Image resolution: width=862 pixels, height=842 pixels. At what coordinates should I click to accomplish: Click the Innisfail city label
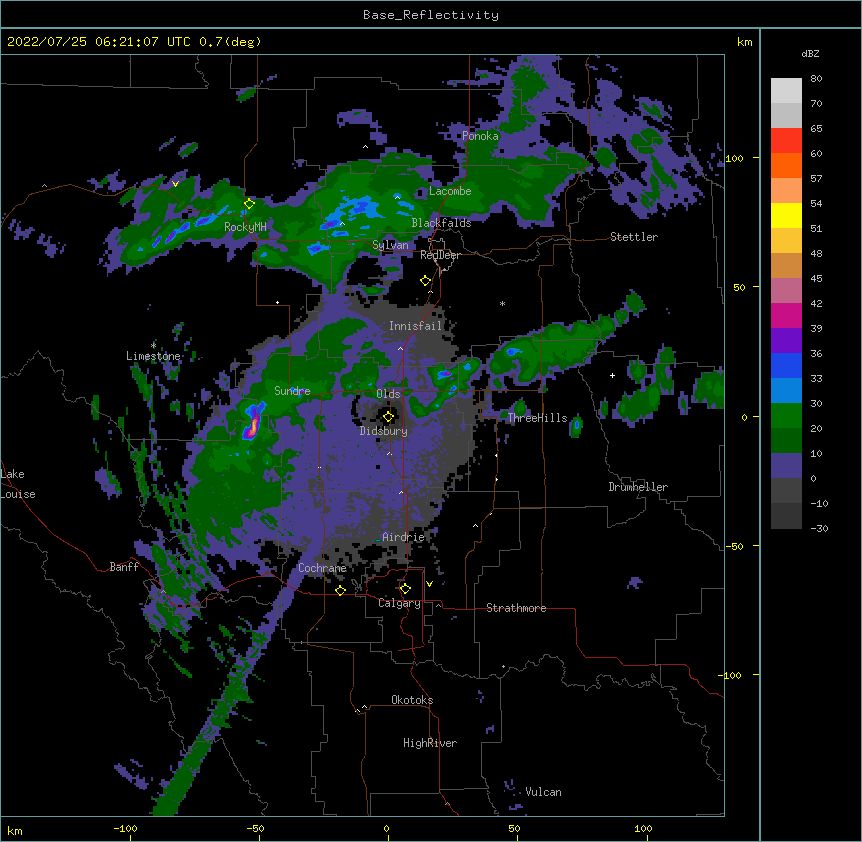(x=415, y=326)
